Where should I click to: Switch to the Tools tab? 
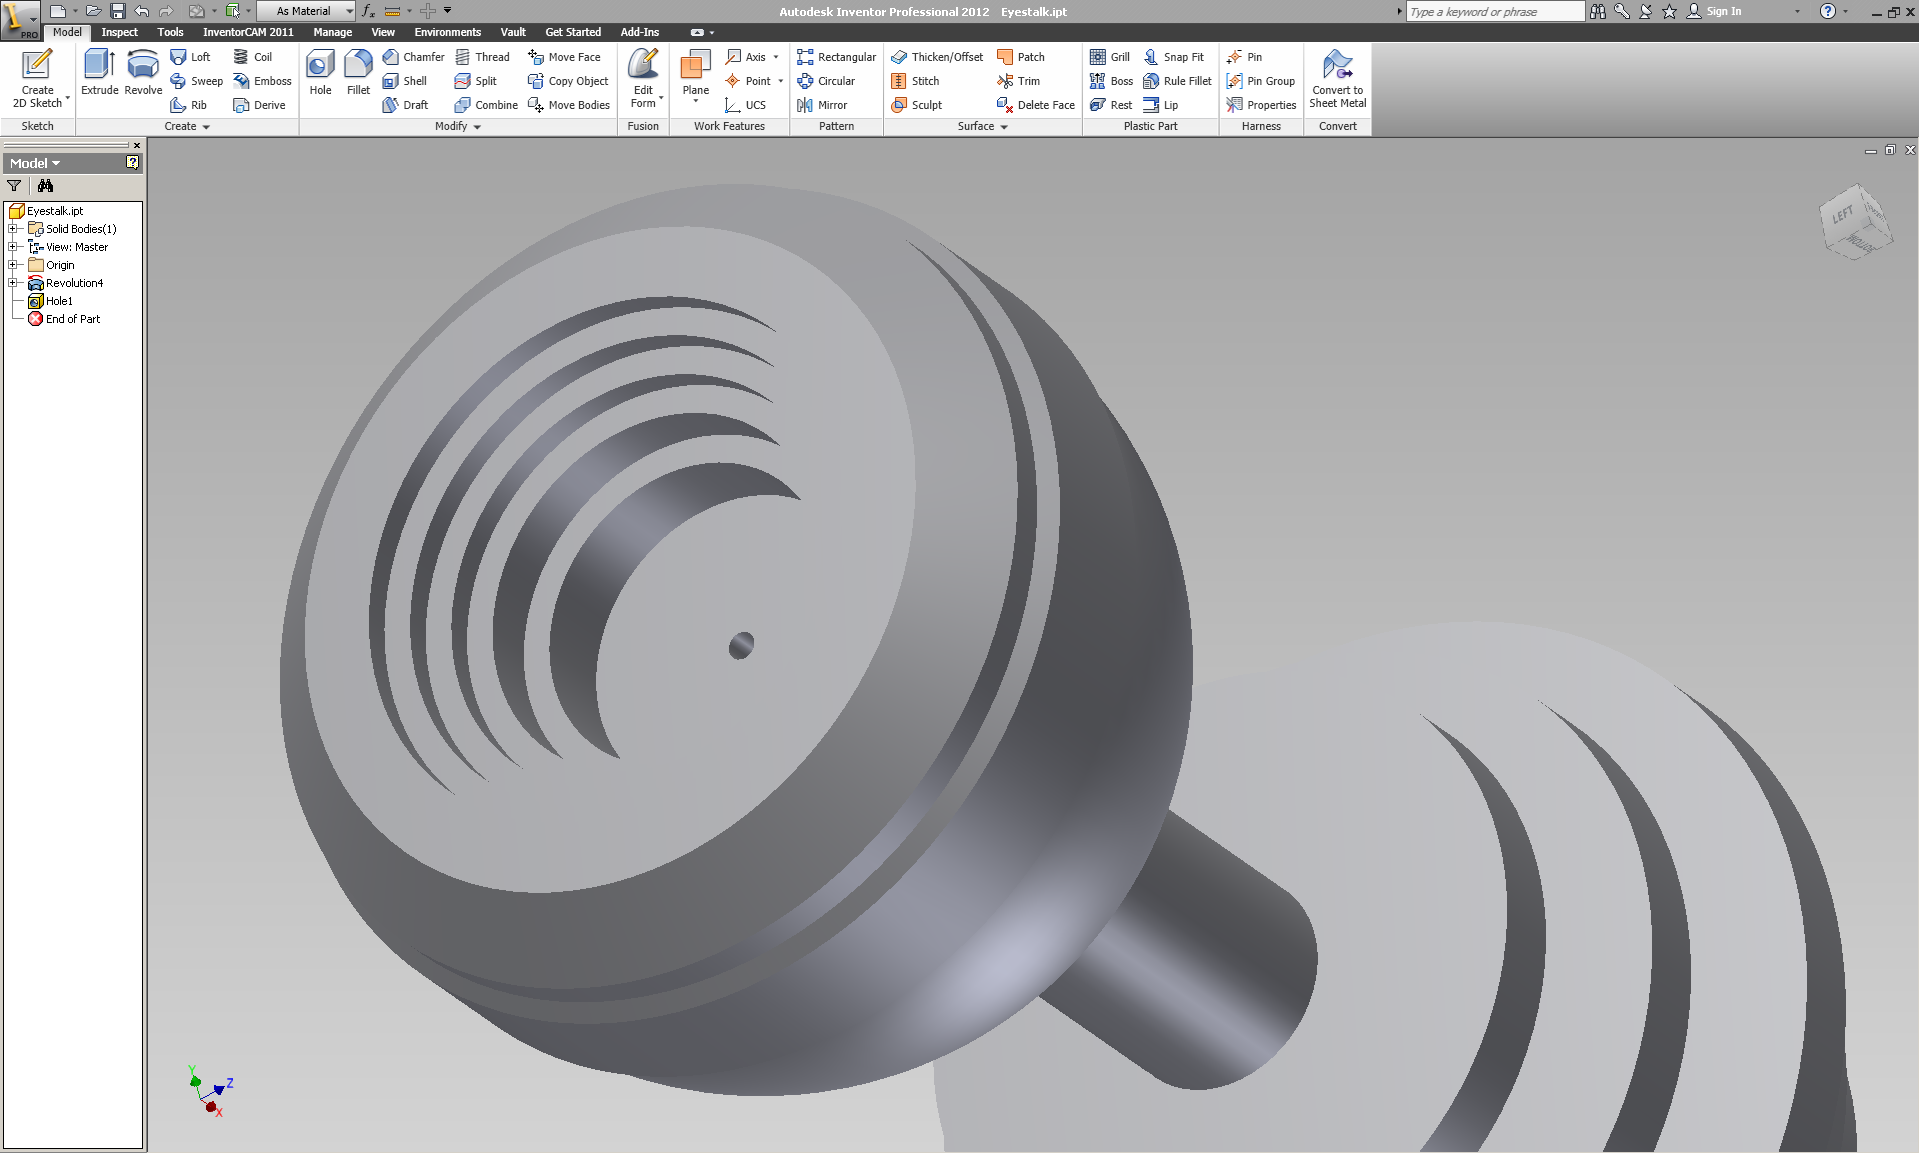(x=170, y=32)
